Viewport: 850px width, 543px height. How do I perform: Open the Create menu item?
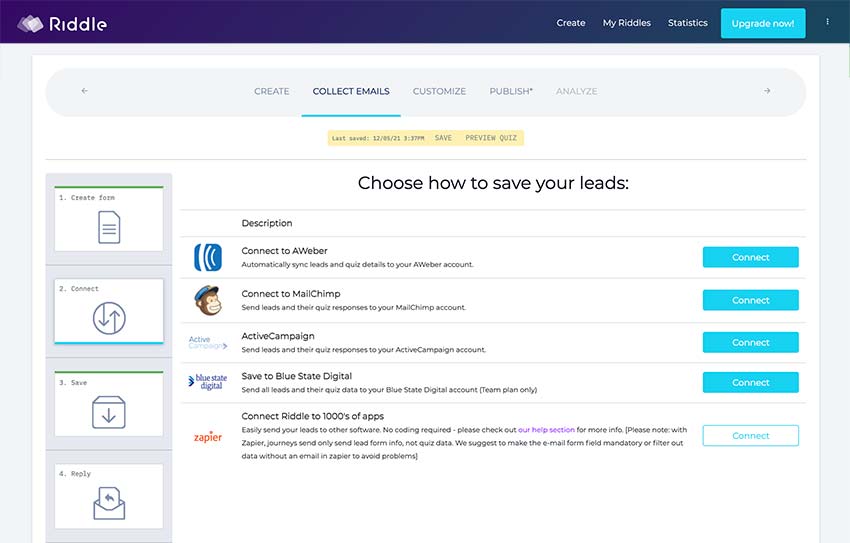click(x=571, y=23)
